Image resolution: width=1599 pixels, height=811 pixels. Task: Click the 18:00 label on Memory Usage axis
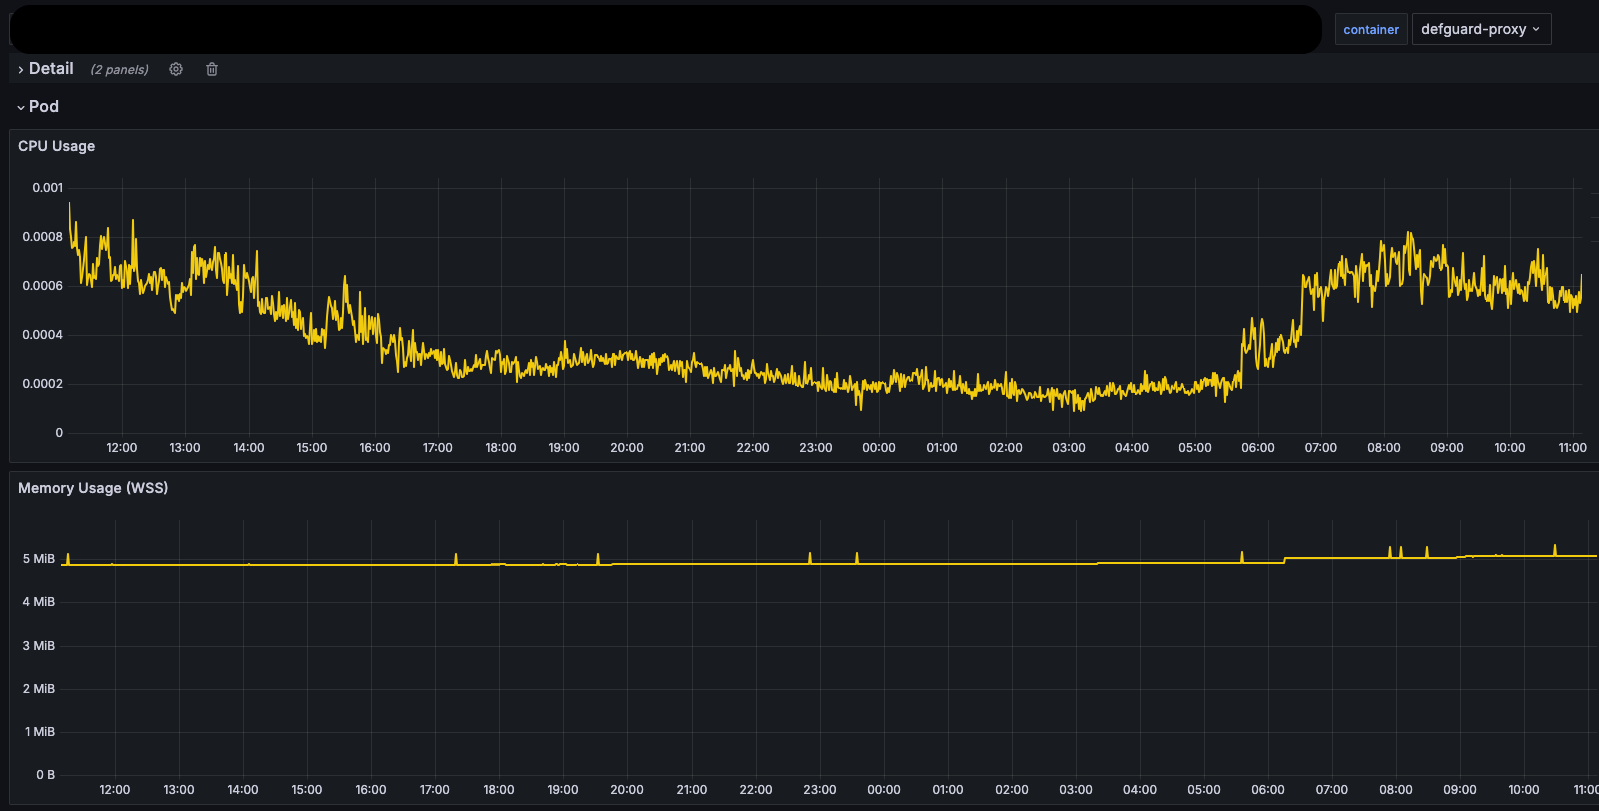tap(498, 790)
